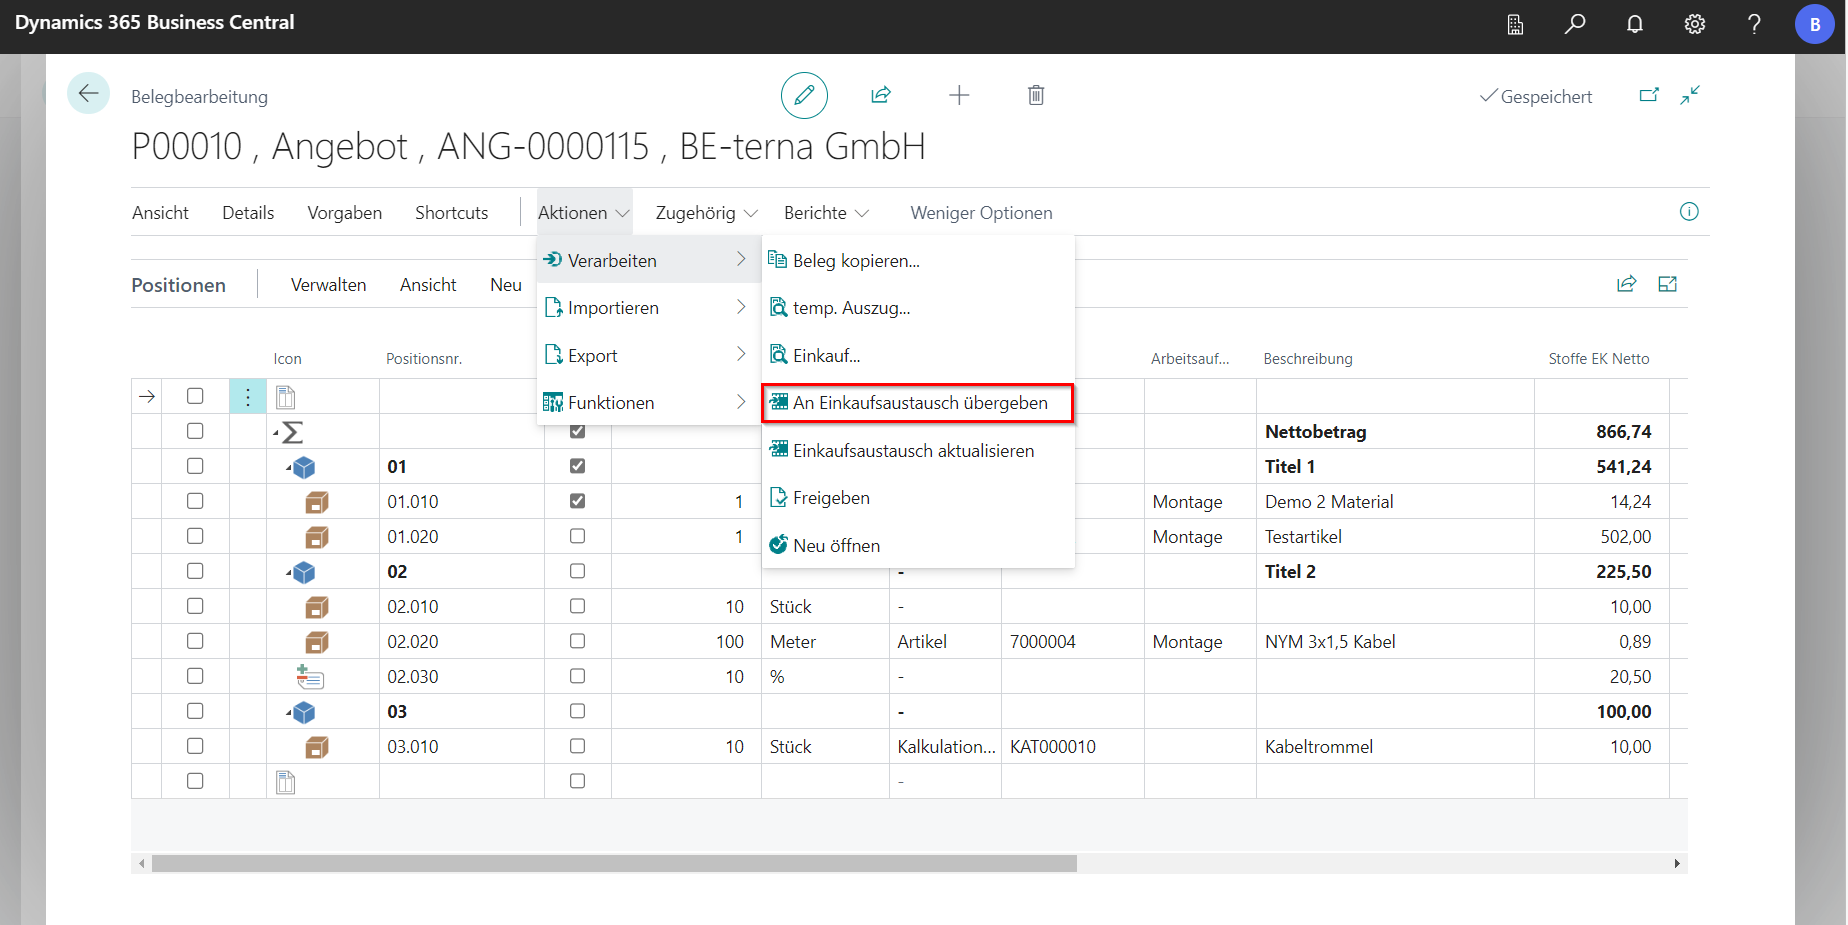Select Beleg kopieren menu entry

coord(855,261)
